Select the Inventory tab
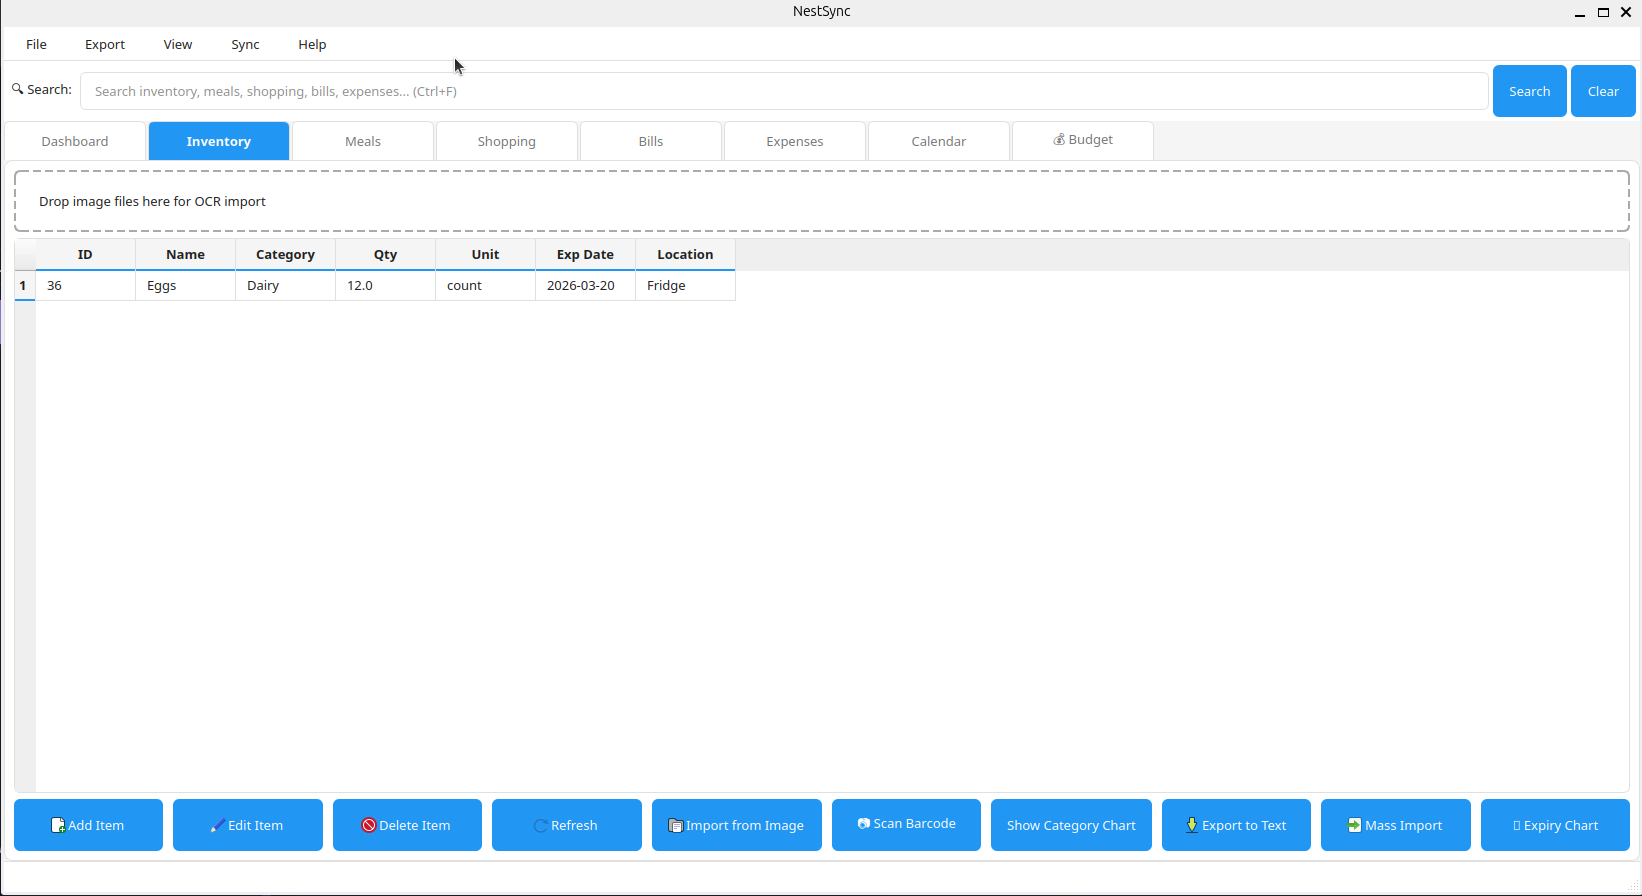Viewport: 1642px width, 896px height. [219, 141]
